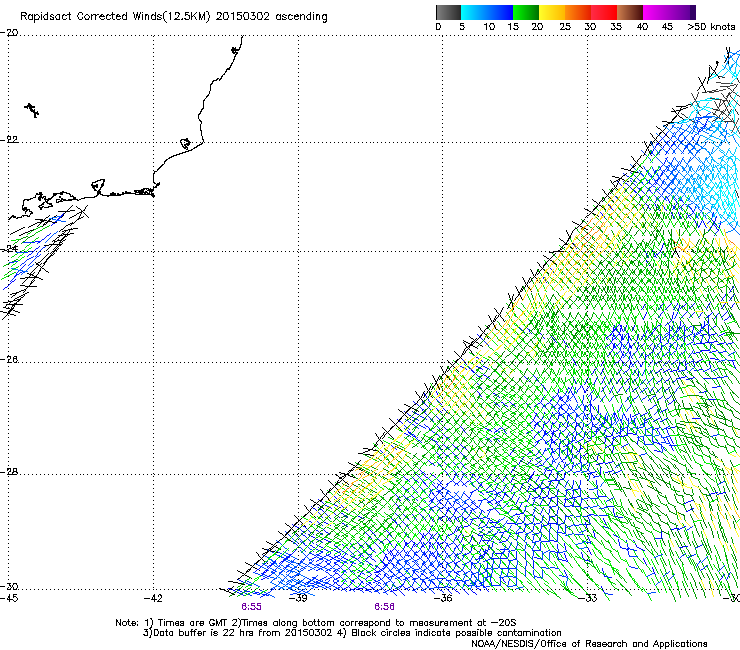The height and width of the screenshot is (650, 740).
Task: Click the blue 10-15 knots color swatch
Action: [x=500, y=12]
